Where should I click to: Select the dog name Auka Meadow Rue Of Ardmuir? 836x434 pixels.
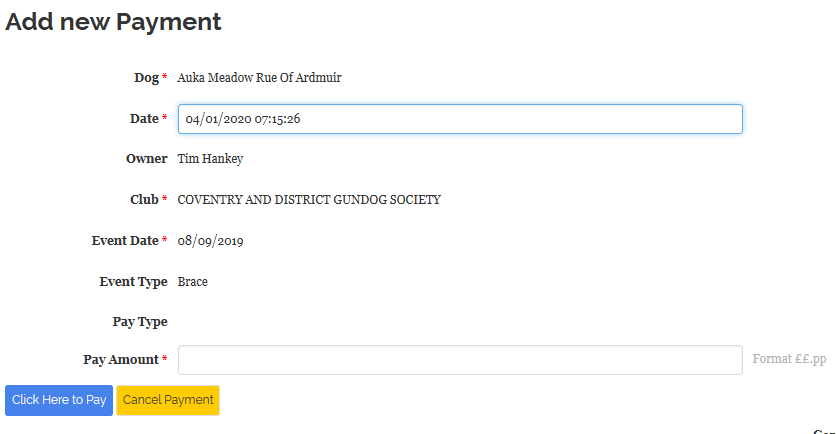point(259,78)
